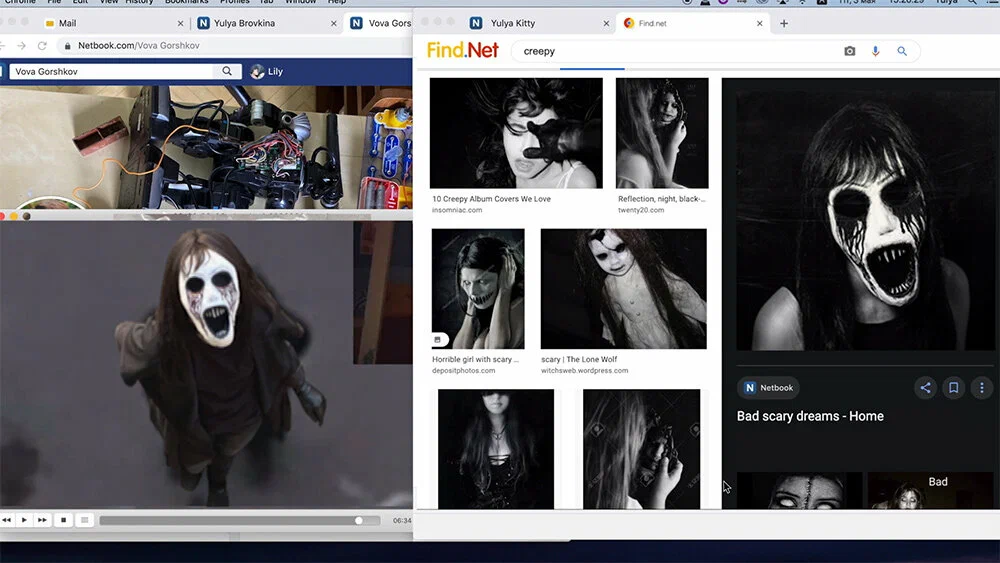Click the video progress slider knob
The width and height of the screenshot is (1000, 563).
click(359, 520)
